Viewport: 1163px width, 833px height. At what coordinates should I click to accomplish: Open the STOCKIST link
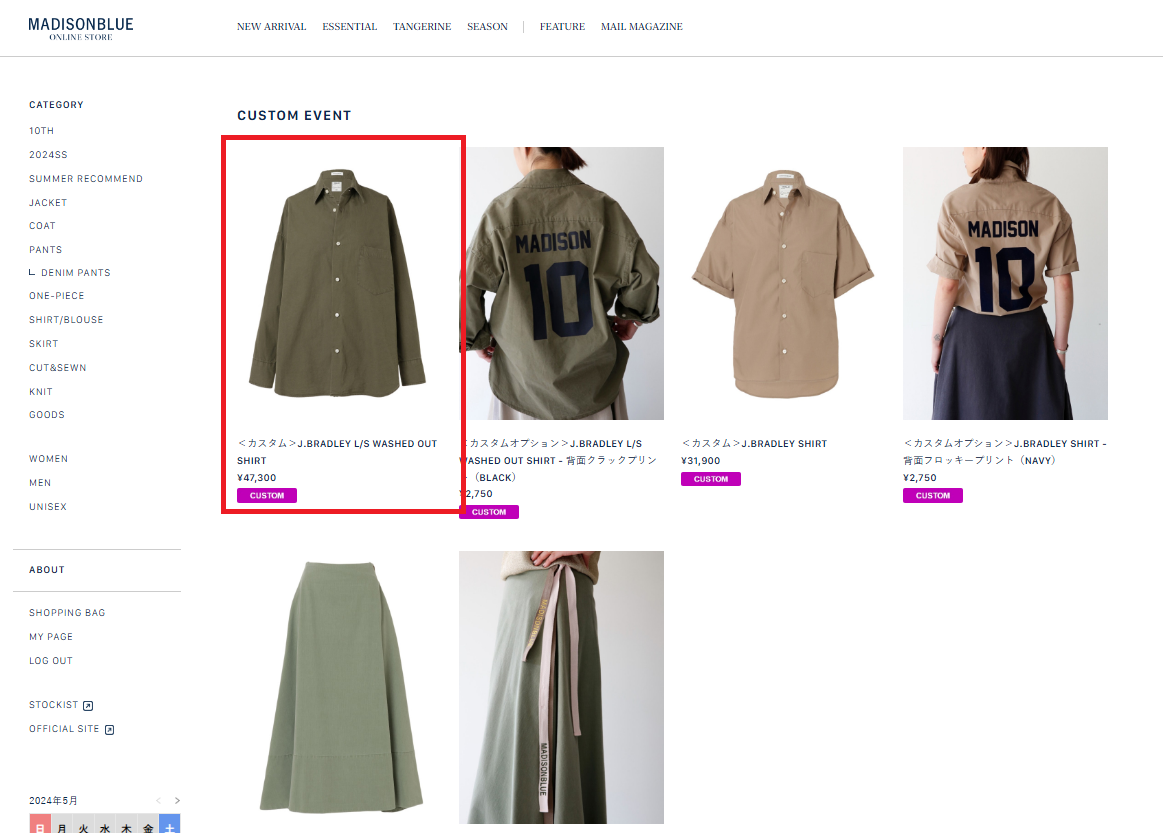click(x=53, y=705)
